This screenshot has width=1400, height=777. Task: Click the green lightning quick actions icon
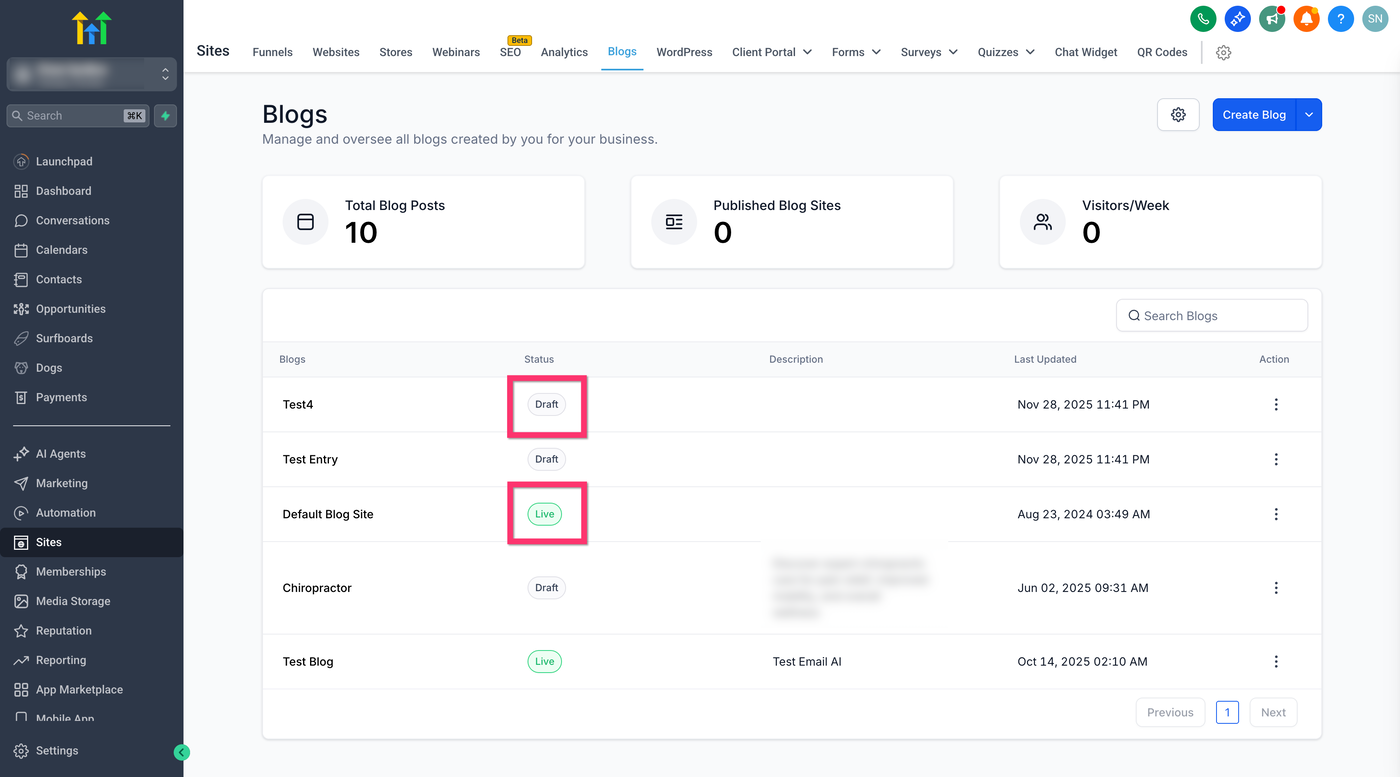pyautogui.click(x=166, y=116)
